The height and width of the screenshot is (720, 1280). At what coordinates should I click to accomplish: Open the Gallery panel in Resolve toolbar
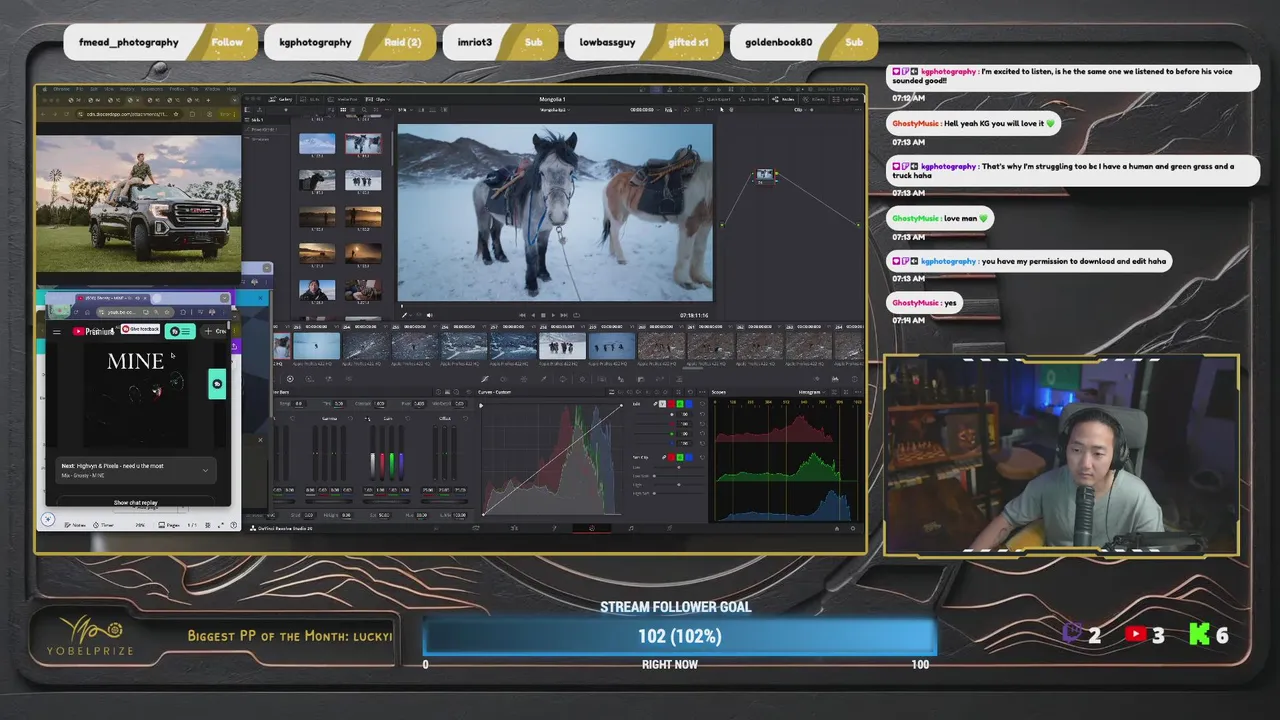coord(282,99)
